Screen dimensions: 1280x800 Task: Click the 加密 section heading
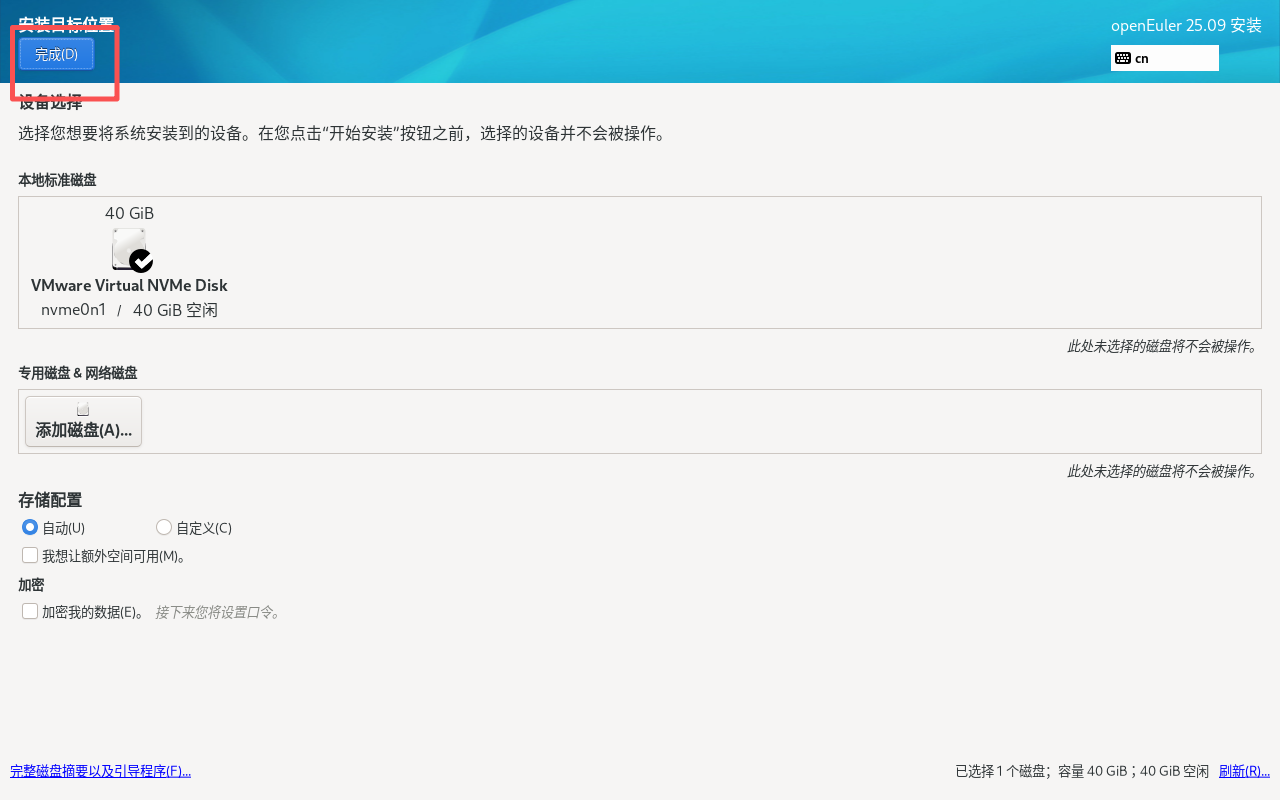pos(31,585)
